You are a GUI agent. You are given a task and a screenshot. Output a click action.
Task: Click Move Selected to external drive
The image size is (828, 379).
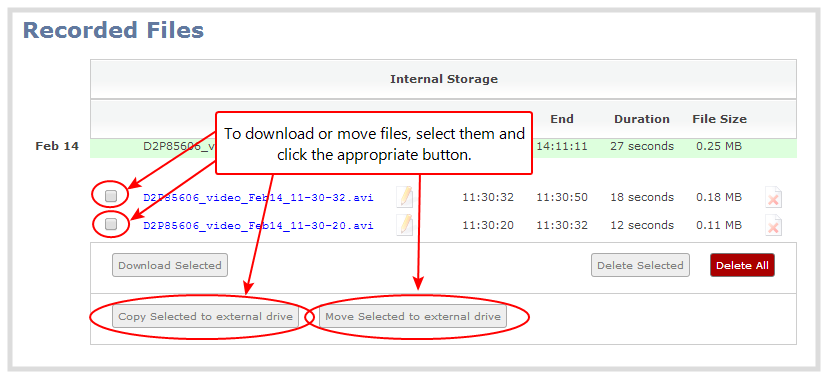(x=413, y=317)
